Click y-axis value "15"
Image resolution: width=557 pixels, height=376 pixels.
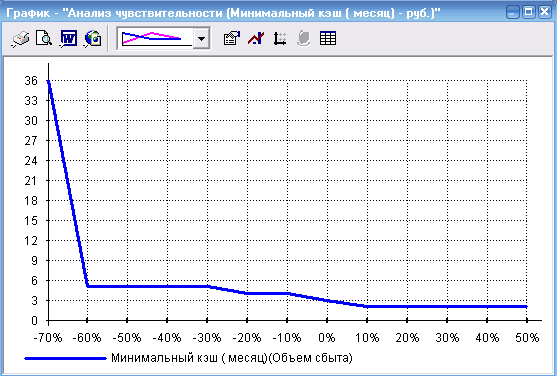click(31, 221)
